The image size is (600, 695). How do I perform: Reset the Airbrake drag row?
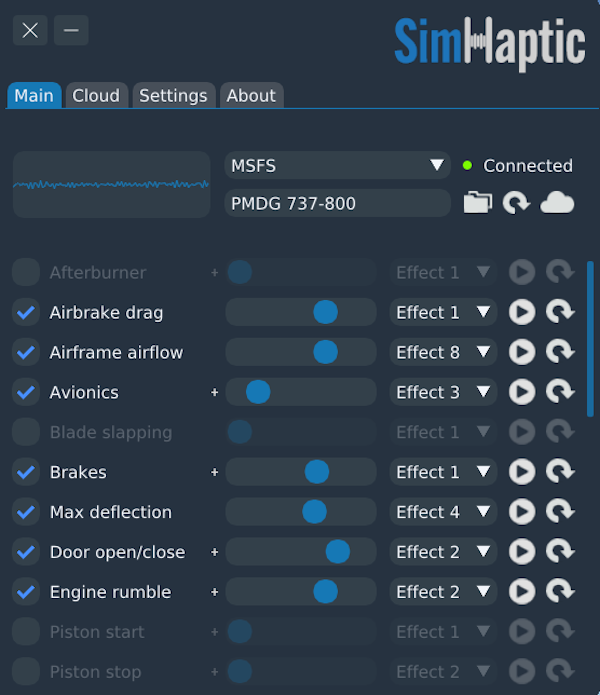(x=561, y=312)
